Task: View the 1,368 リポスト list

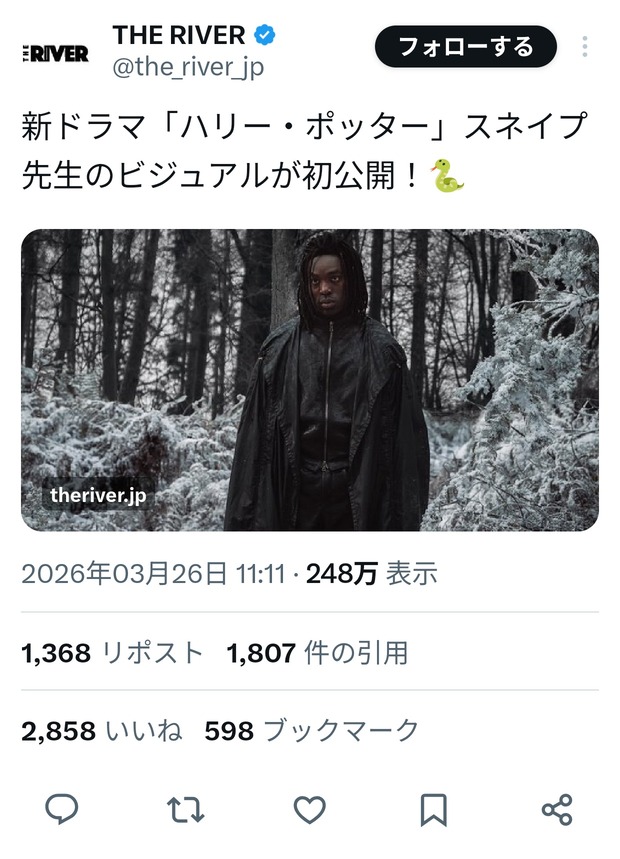Action: pos(112,653)
